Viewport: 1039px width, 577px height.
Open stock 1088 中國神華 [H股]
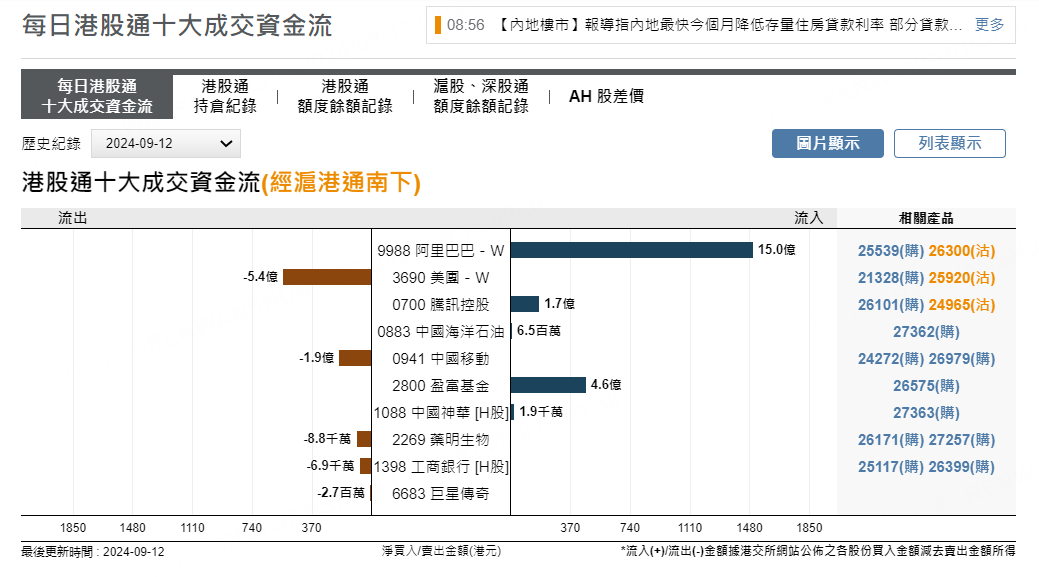point(441,413)
